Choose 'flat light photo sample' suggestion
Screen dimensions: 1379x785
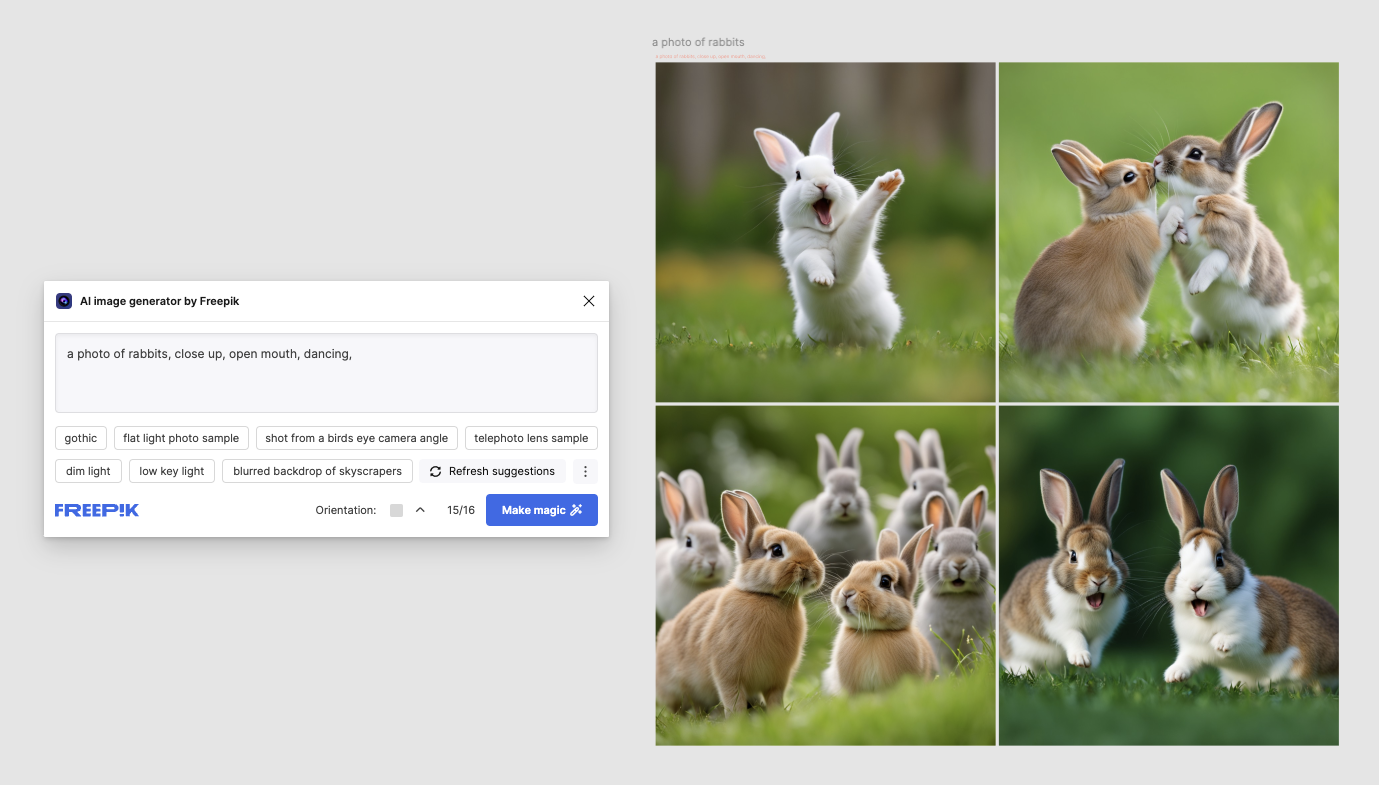click(x=180, y=437)
